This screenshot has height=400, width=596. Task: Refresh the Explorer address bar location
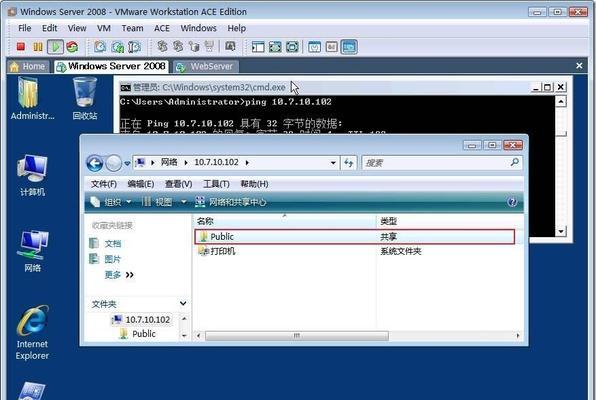(349, 163)
